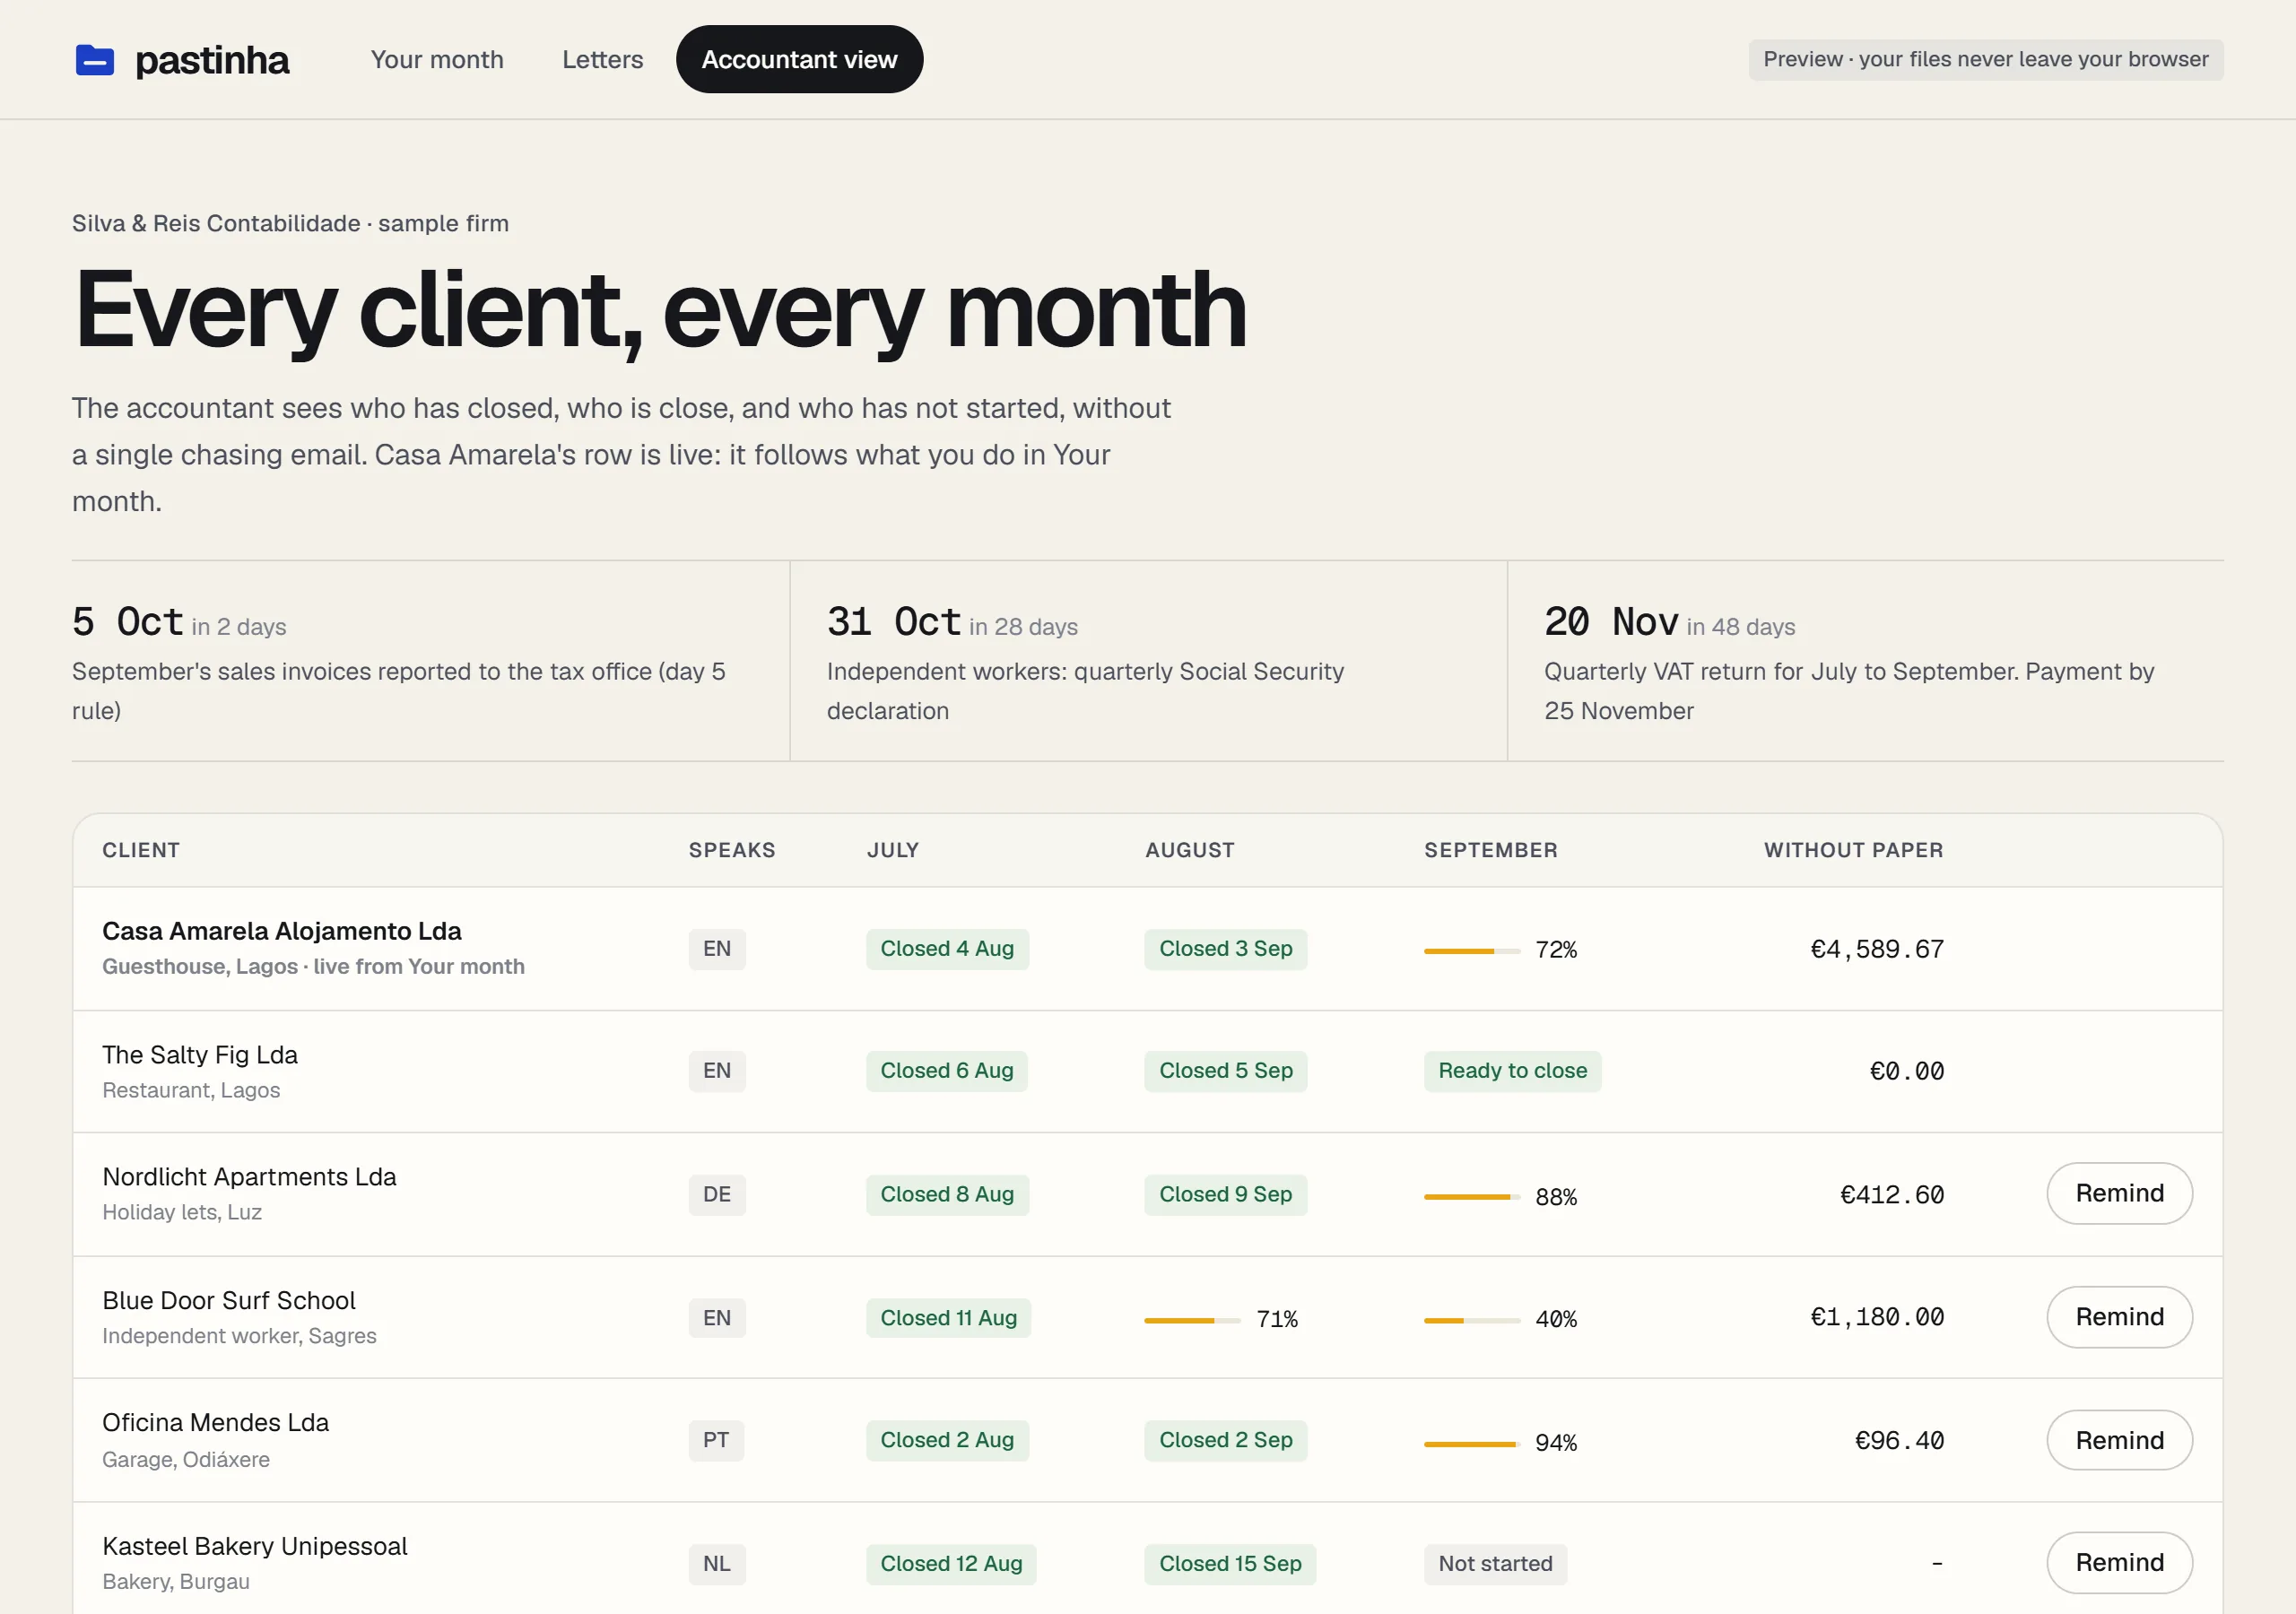Click the €412.60 without paper amount

click(1892, 1195)
